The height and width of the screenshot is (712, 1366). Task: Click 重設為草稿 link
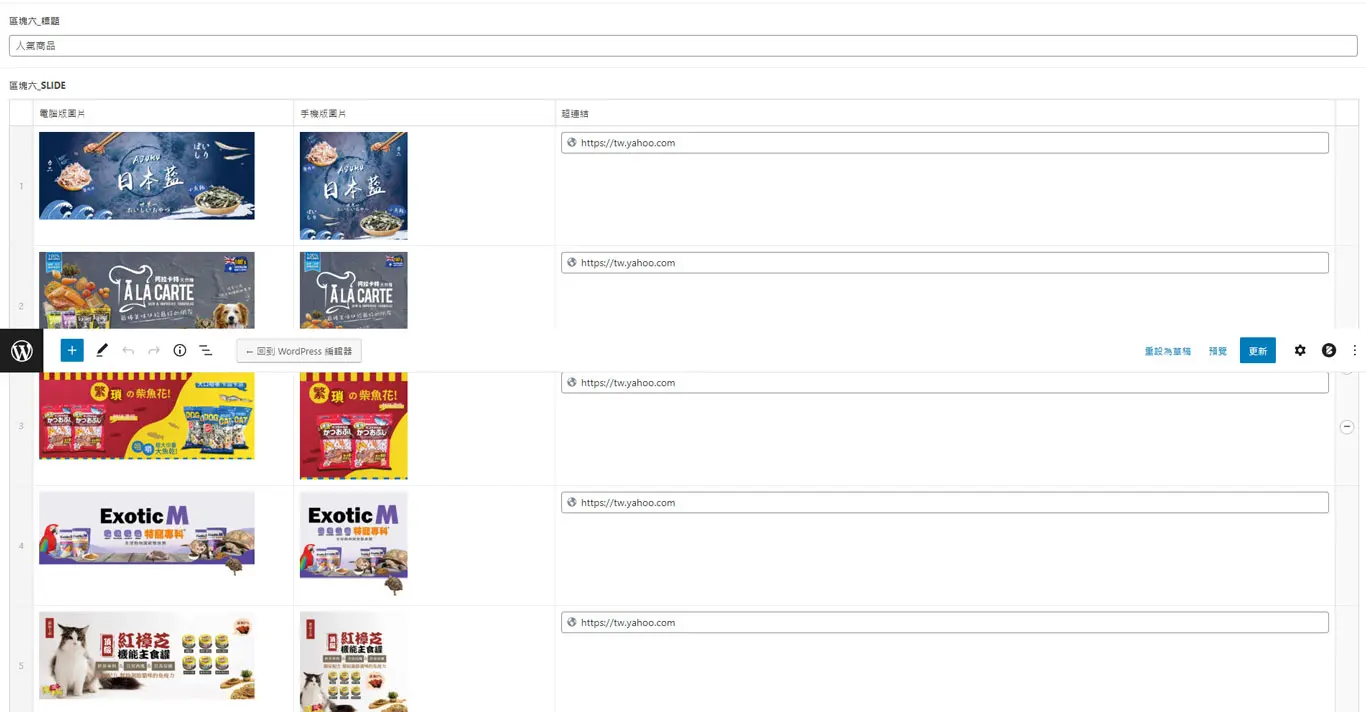point(1168,352)
